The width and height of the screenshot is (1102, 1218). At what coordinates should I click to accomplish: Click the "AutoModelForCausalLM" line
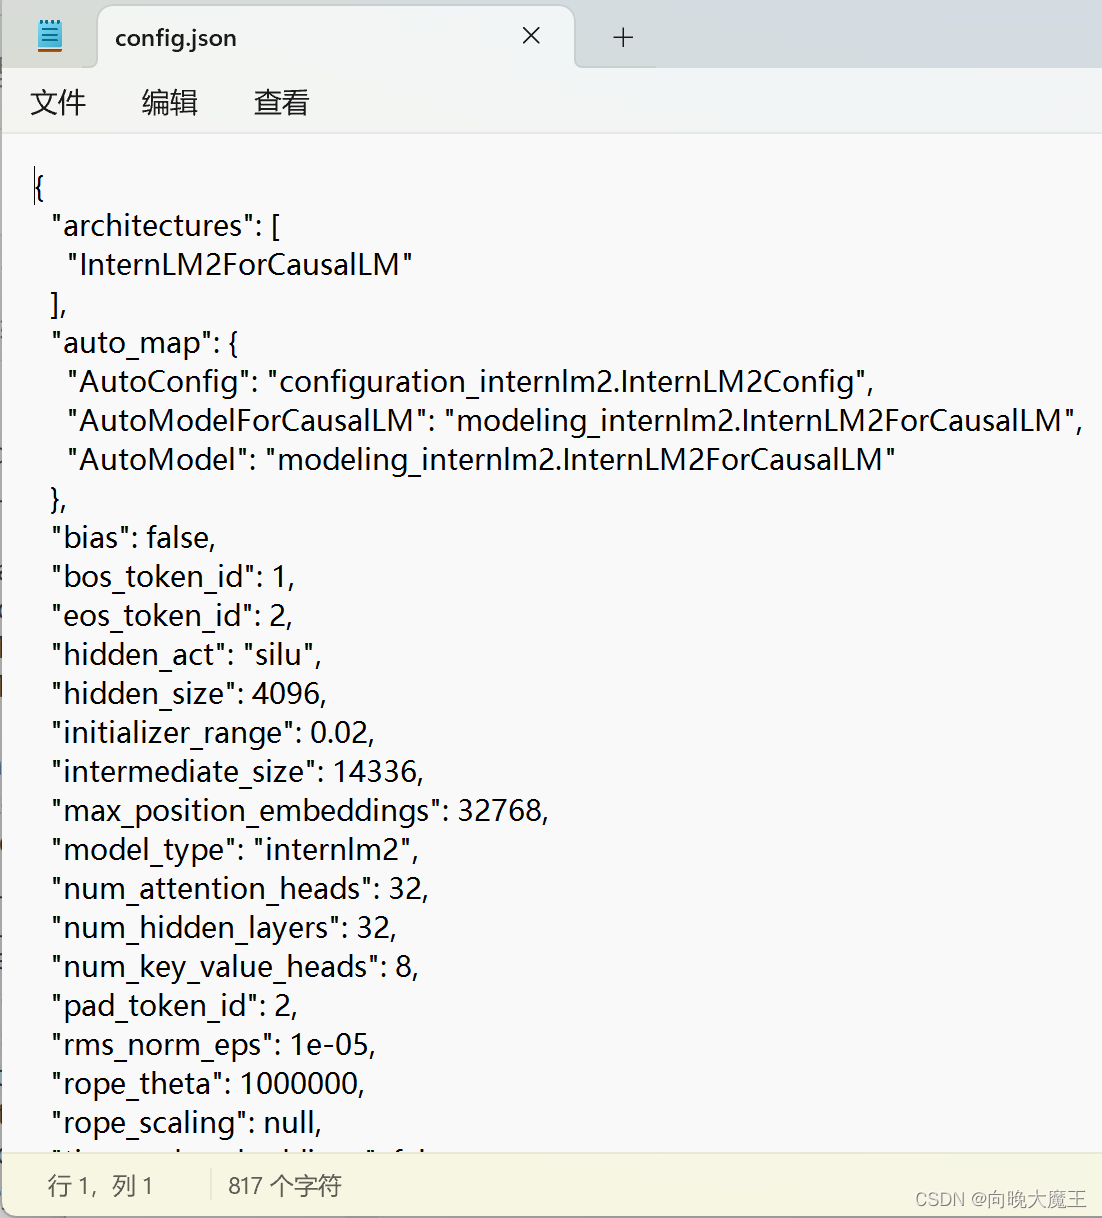[575, 421]
